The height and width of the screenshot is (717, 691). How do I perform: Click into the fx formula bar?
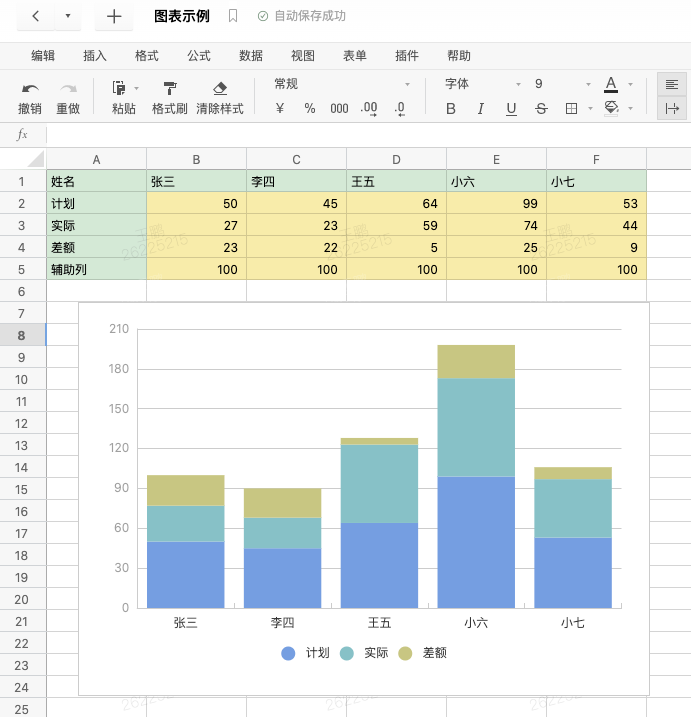368,135
